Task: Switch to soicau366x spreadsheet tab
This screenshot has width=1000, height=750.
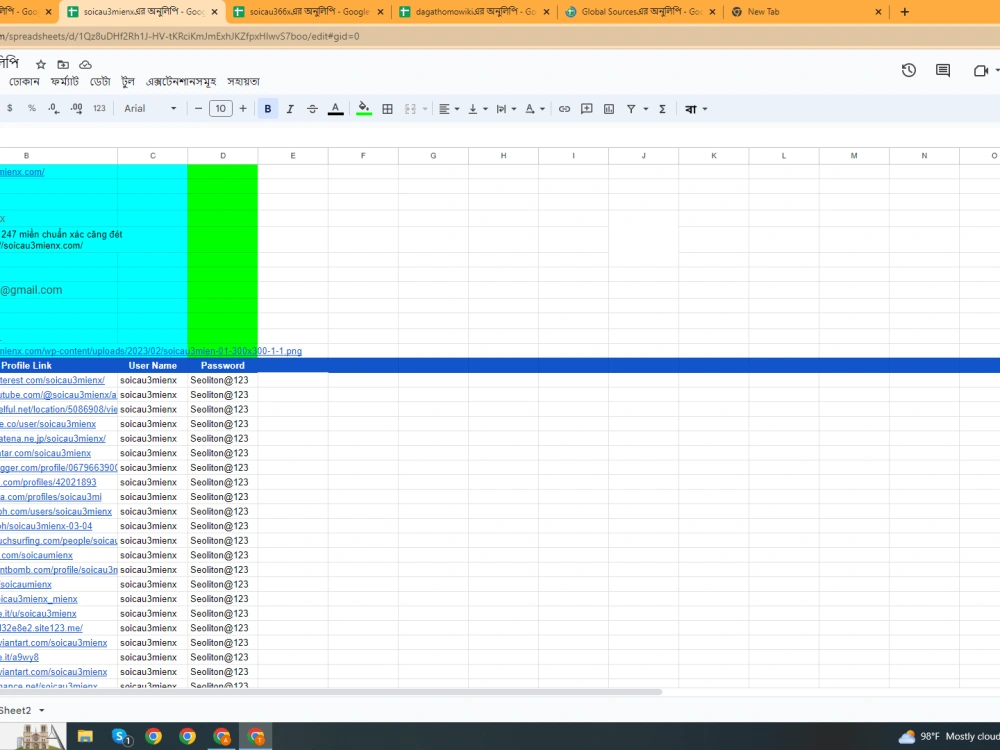Action: 309,11
